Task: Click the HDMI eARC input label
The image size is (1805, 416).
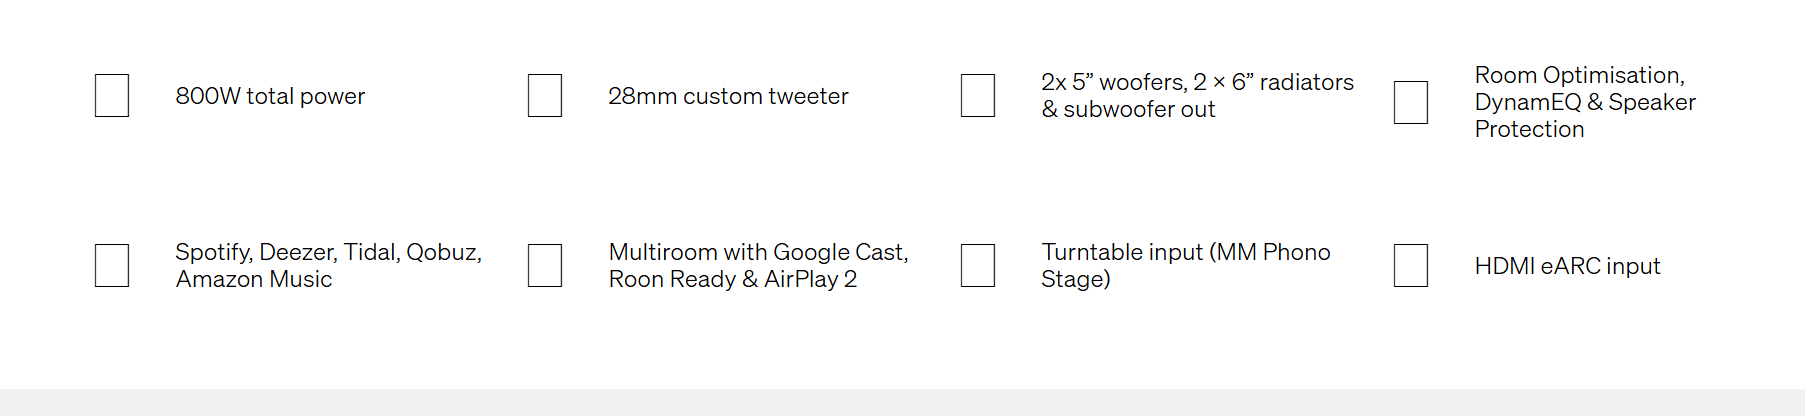Action: [1567, 266]
